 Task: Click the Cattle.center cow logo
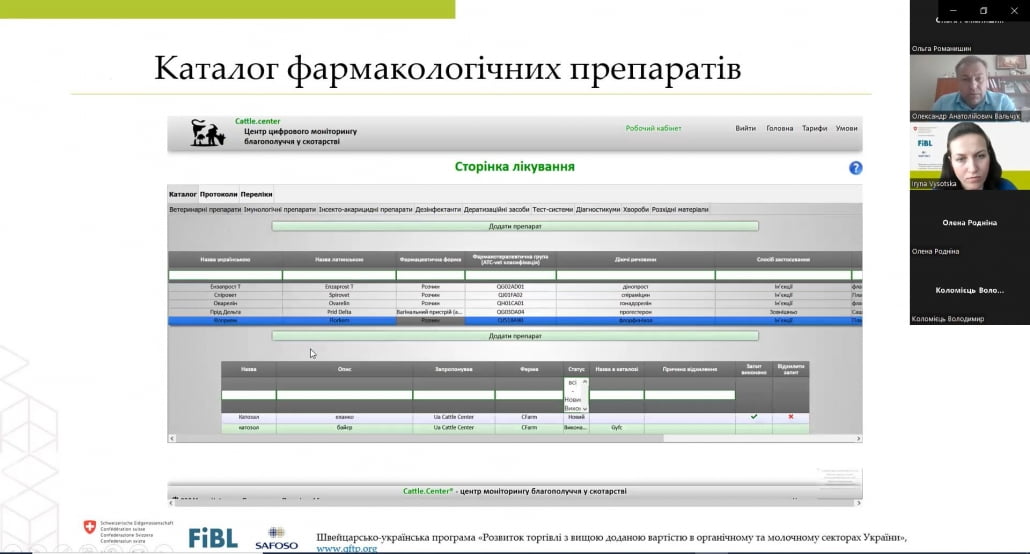click(208, 133)
